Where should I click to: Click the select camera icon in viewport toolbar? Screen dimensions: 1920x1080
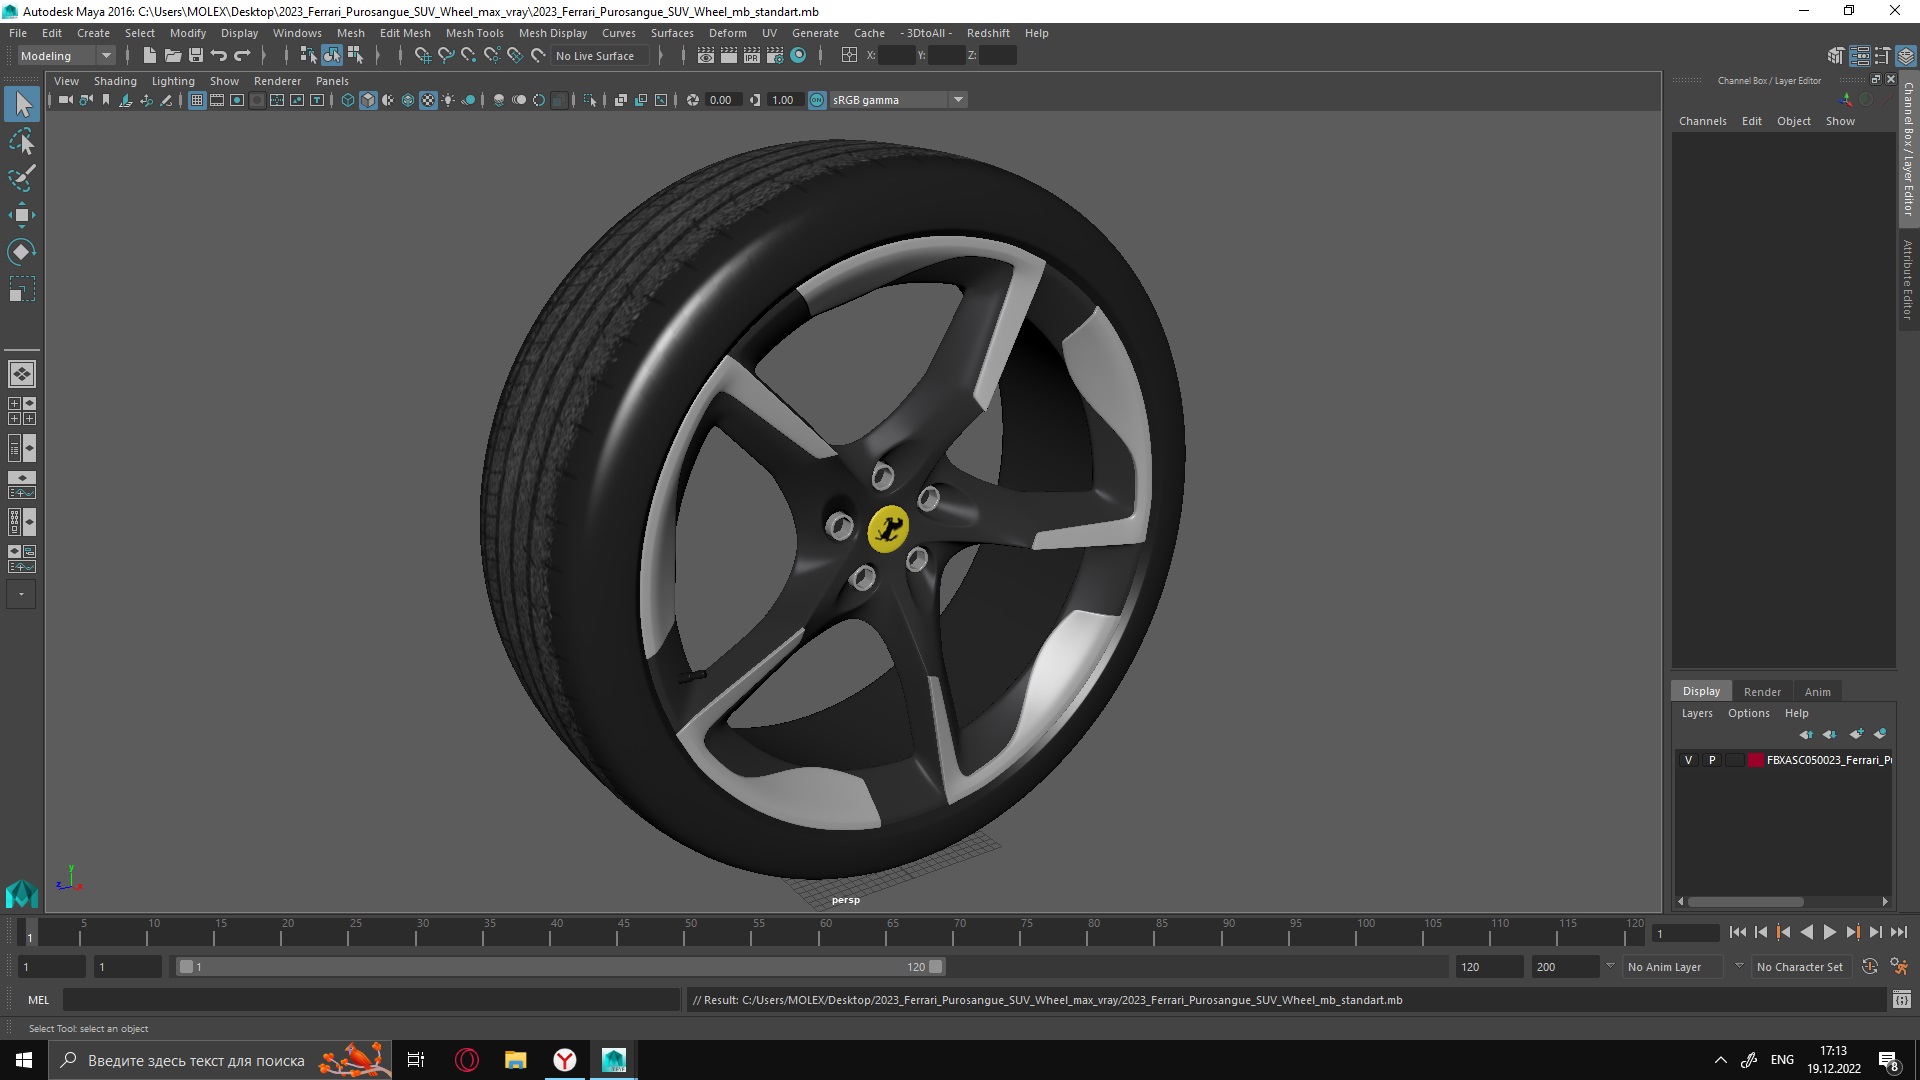click(66, 100)
